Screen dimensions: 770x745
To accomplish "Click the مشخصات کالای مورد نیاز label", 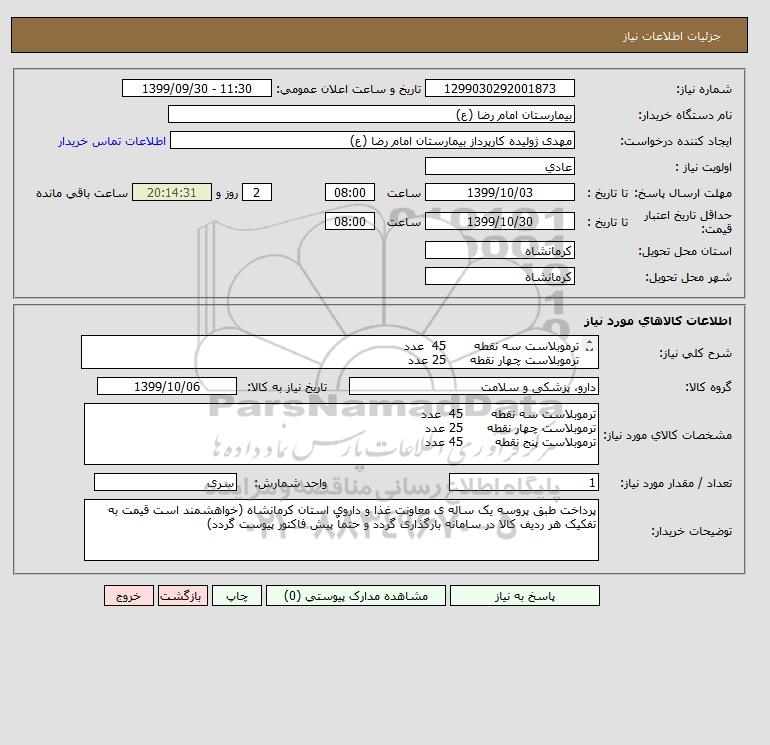I will coord(667,435).
